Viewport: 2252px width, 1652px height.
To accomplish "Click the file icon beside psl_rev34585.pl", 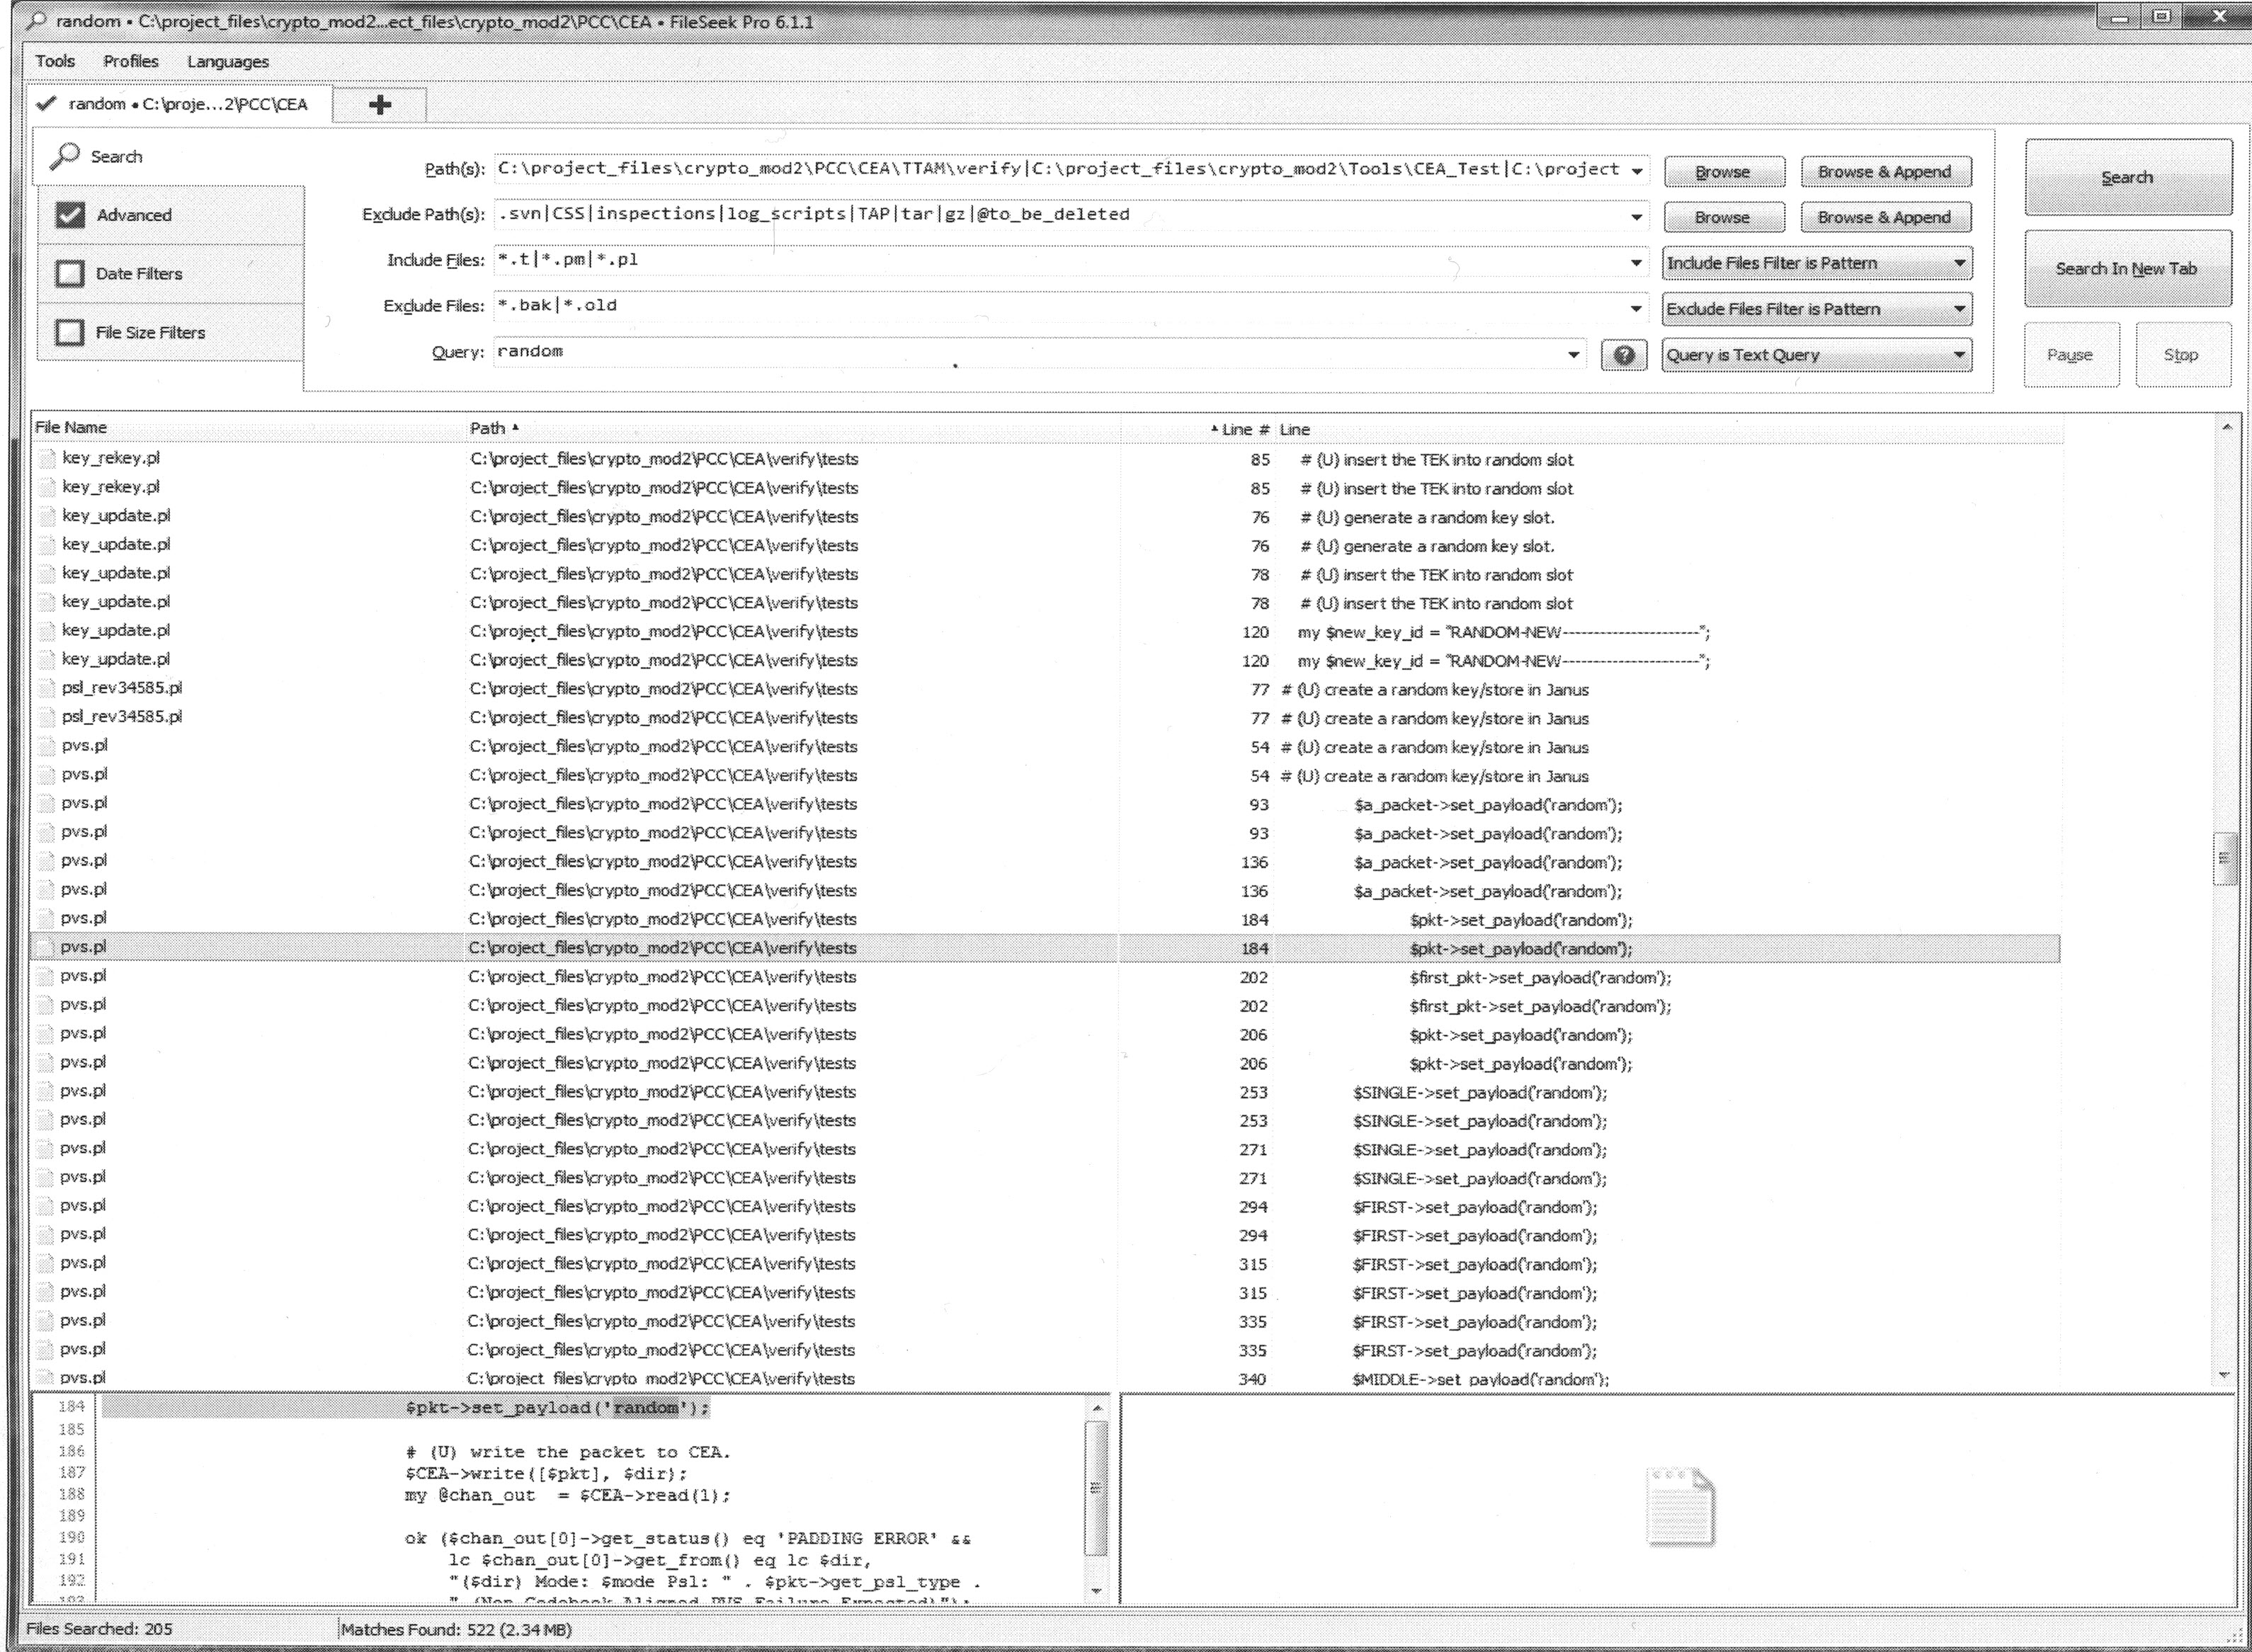I will (x=46, y=688).
